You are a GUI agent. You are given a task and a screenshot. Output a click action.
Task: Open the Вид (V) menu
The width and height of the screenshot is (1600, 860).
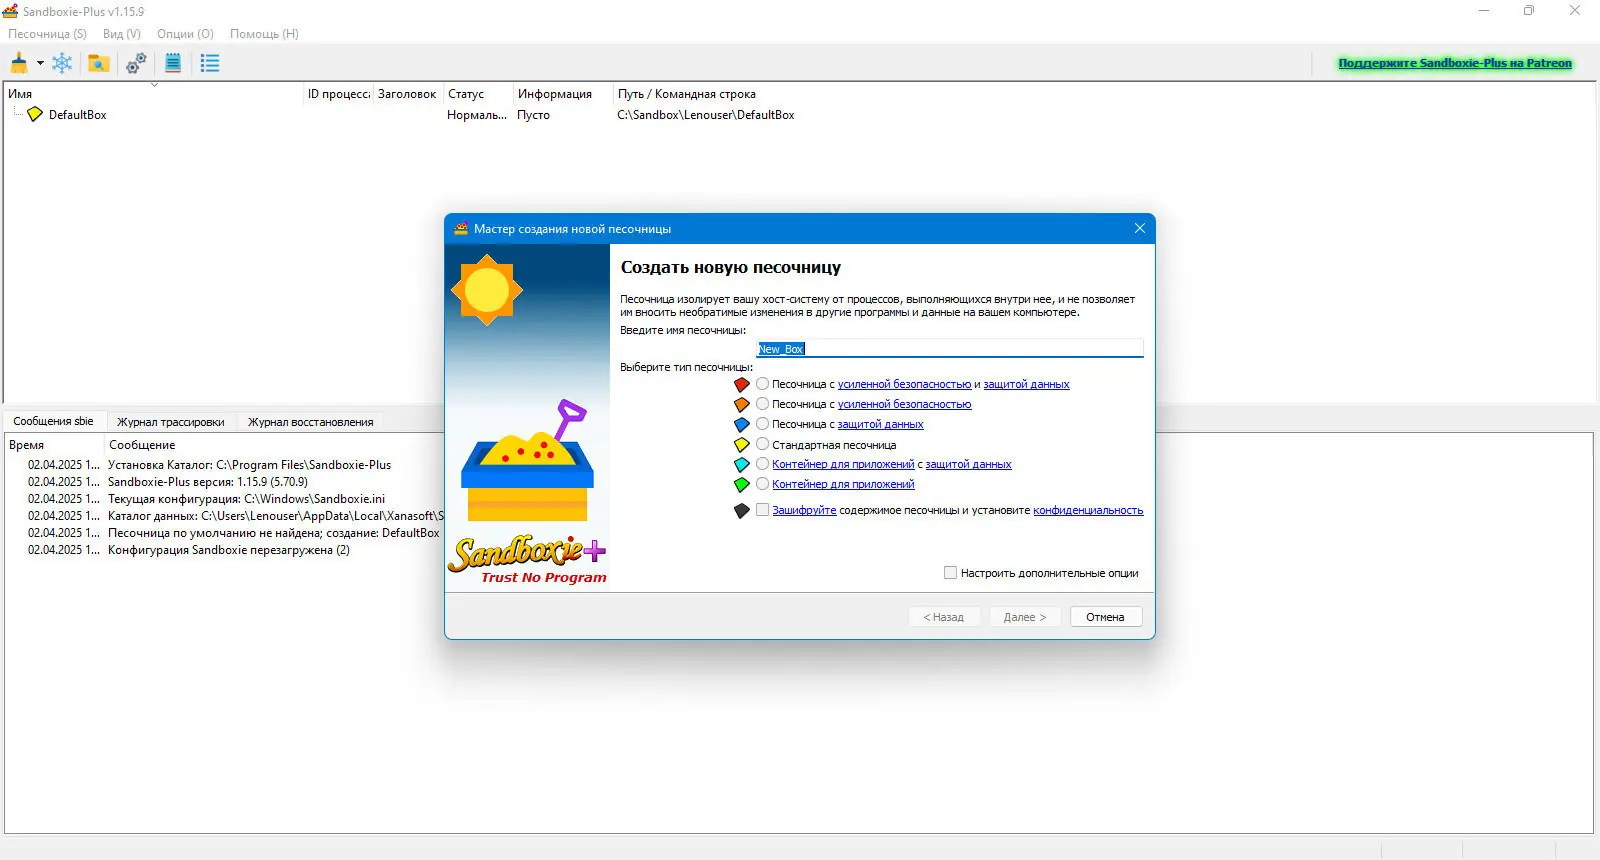pos(122,33)
